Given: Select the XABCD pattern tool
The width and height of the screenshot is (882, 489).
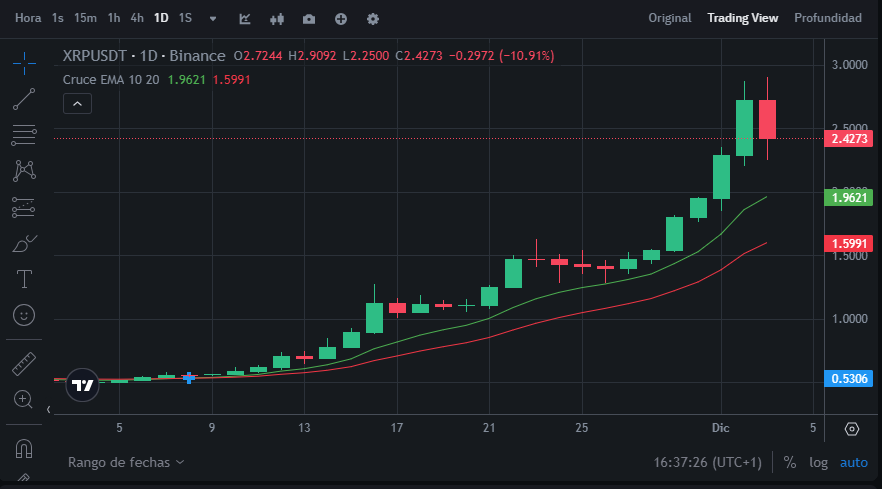Looking at the screenshot, I should pos(24,171).
